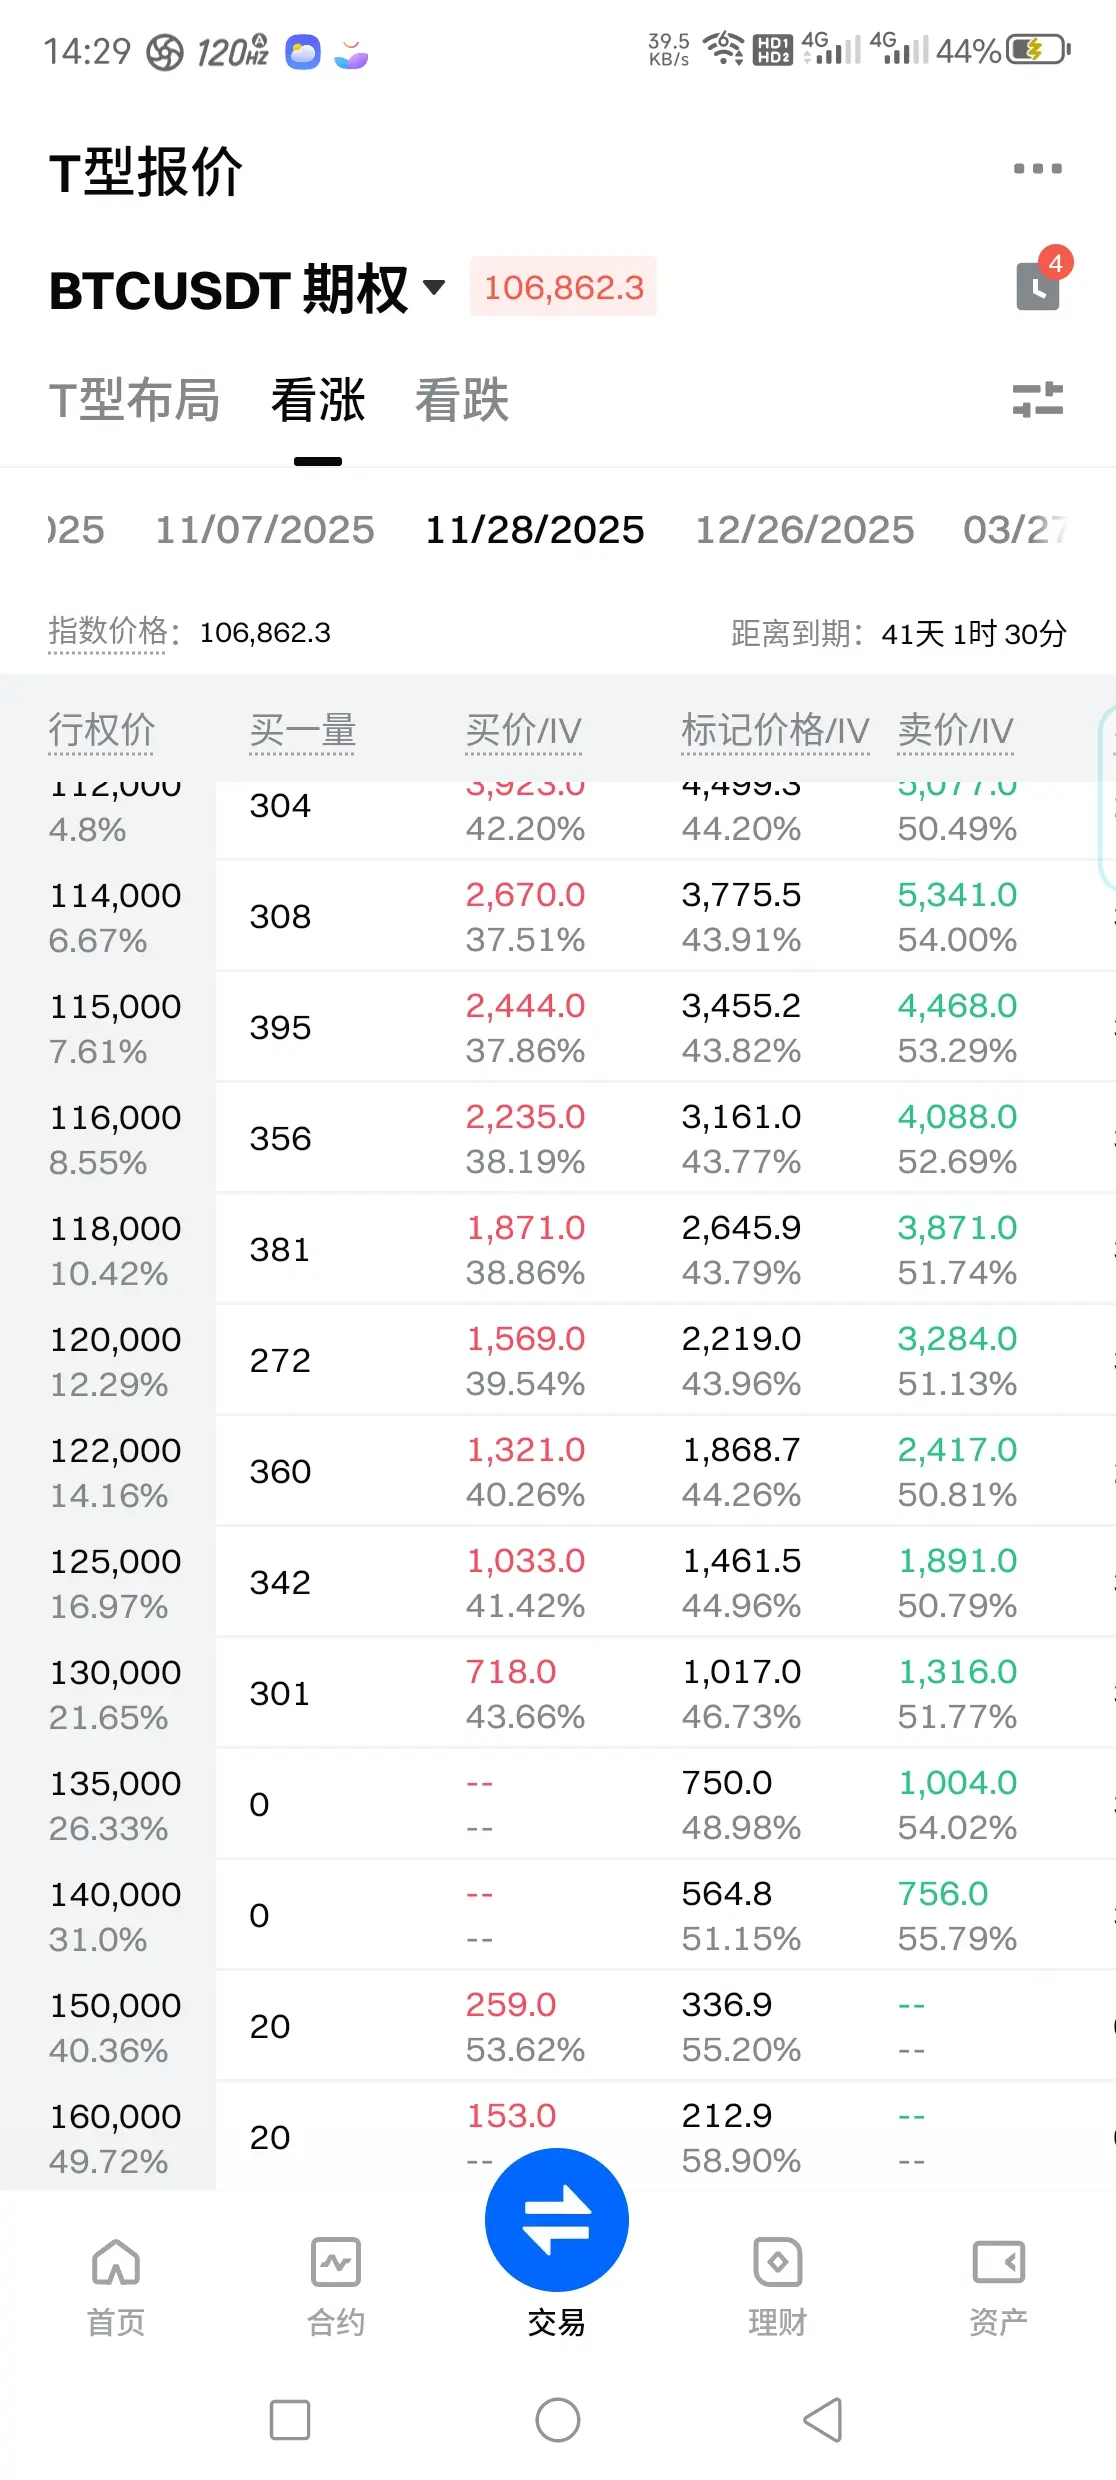The height and width of the screenshot is (2480, 1116).
Task: Tap ask price 4,468.0
Action: [x=957, y=1005]
